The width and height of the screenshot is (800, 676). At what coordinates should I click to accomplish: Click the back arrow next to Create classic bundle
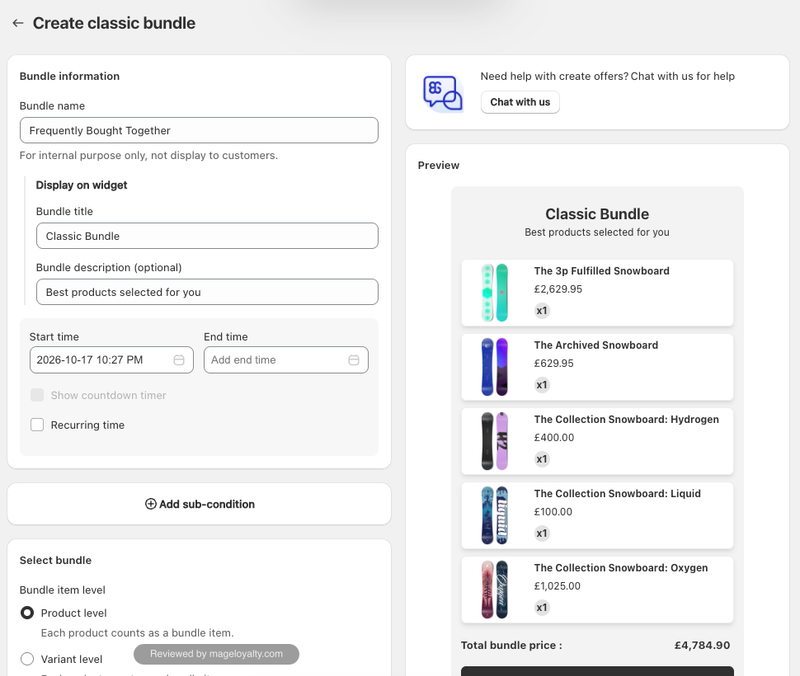click(x=18, y=23)
